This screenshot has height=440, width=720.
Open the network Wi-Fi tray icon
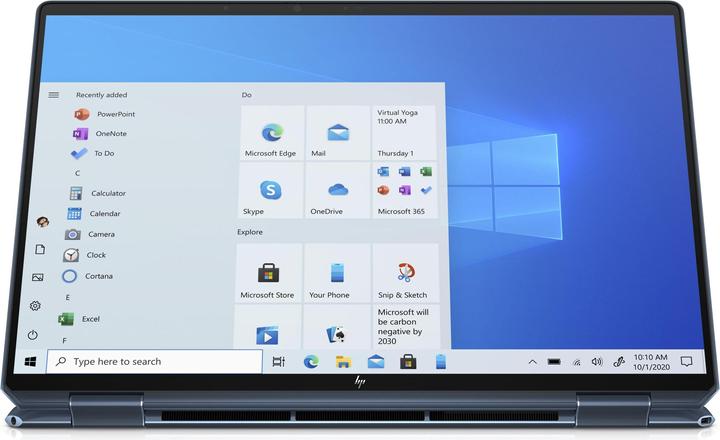[x=577, y=362]
